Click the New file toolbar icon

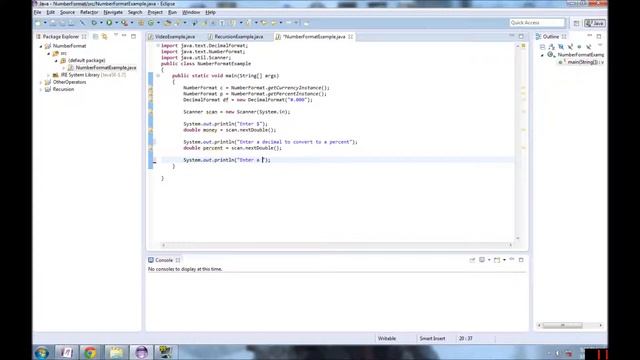coord(38,23)
